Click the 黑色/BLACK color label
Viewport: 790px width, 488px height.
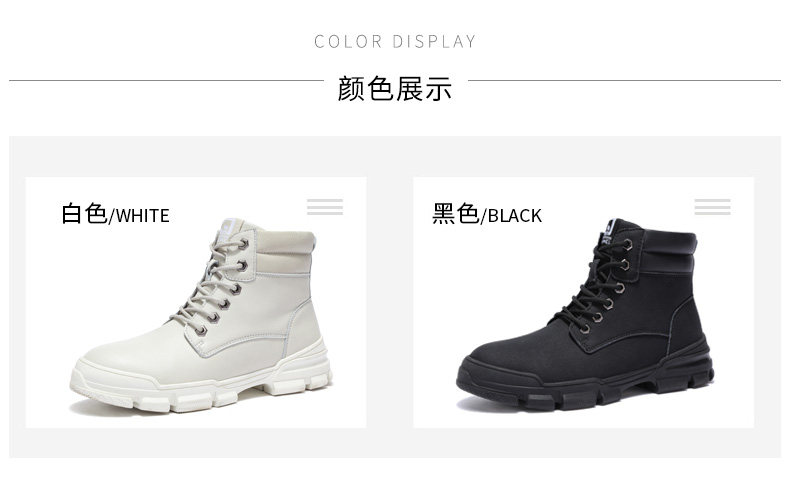(x=487, y=214)
